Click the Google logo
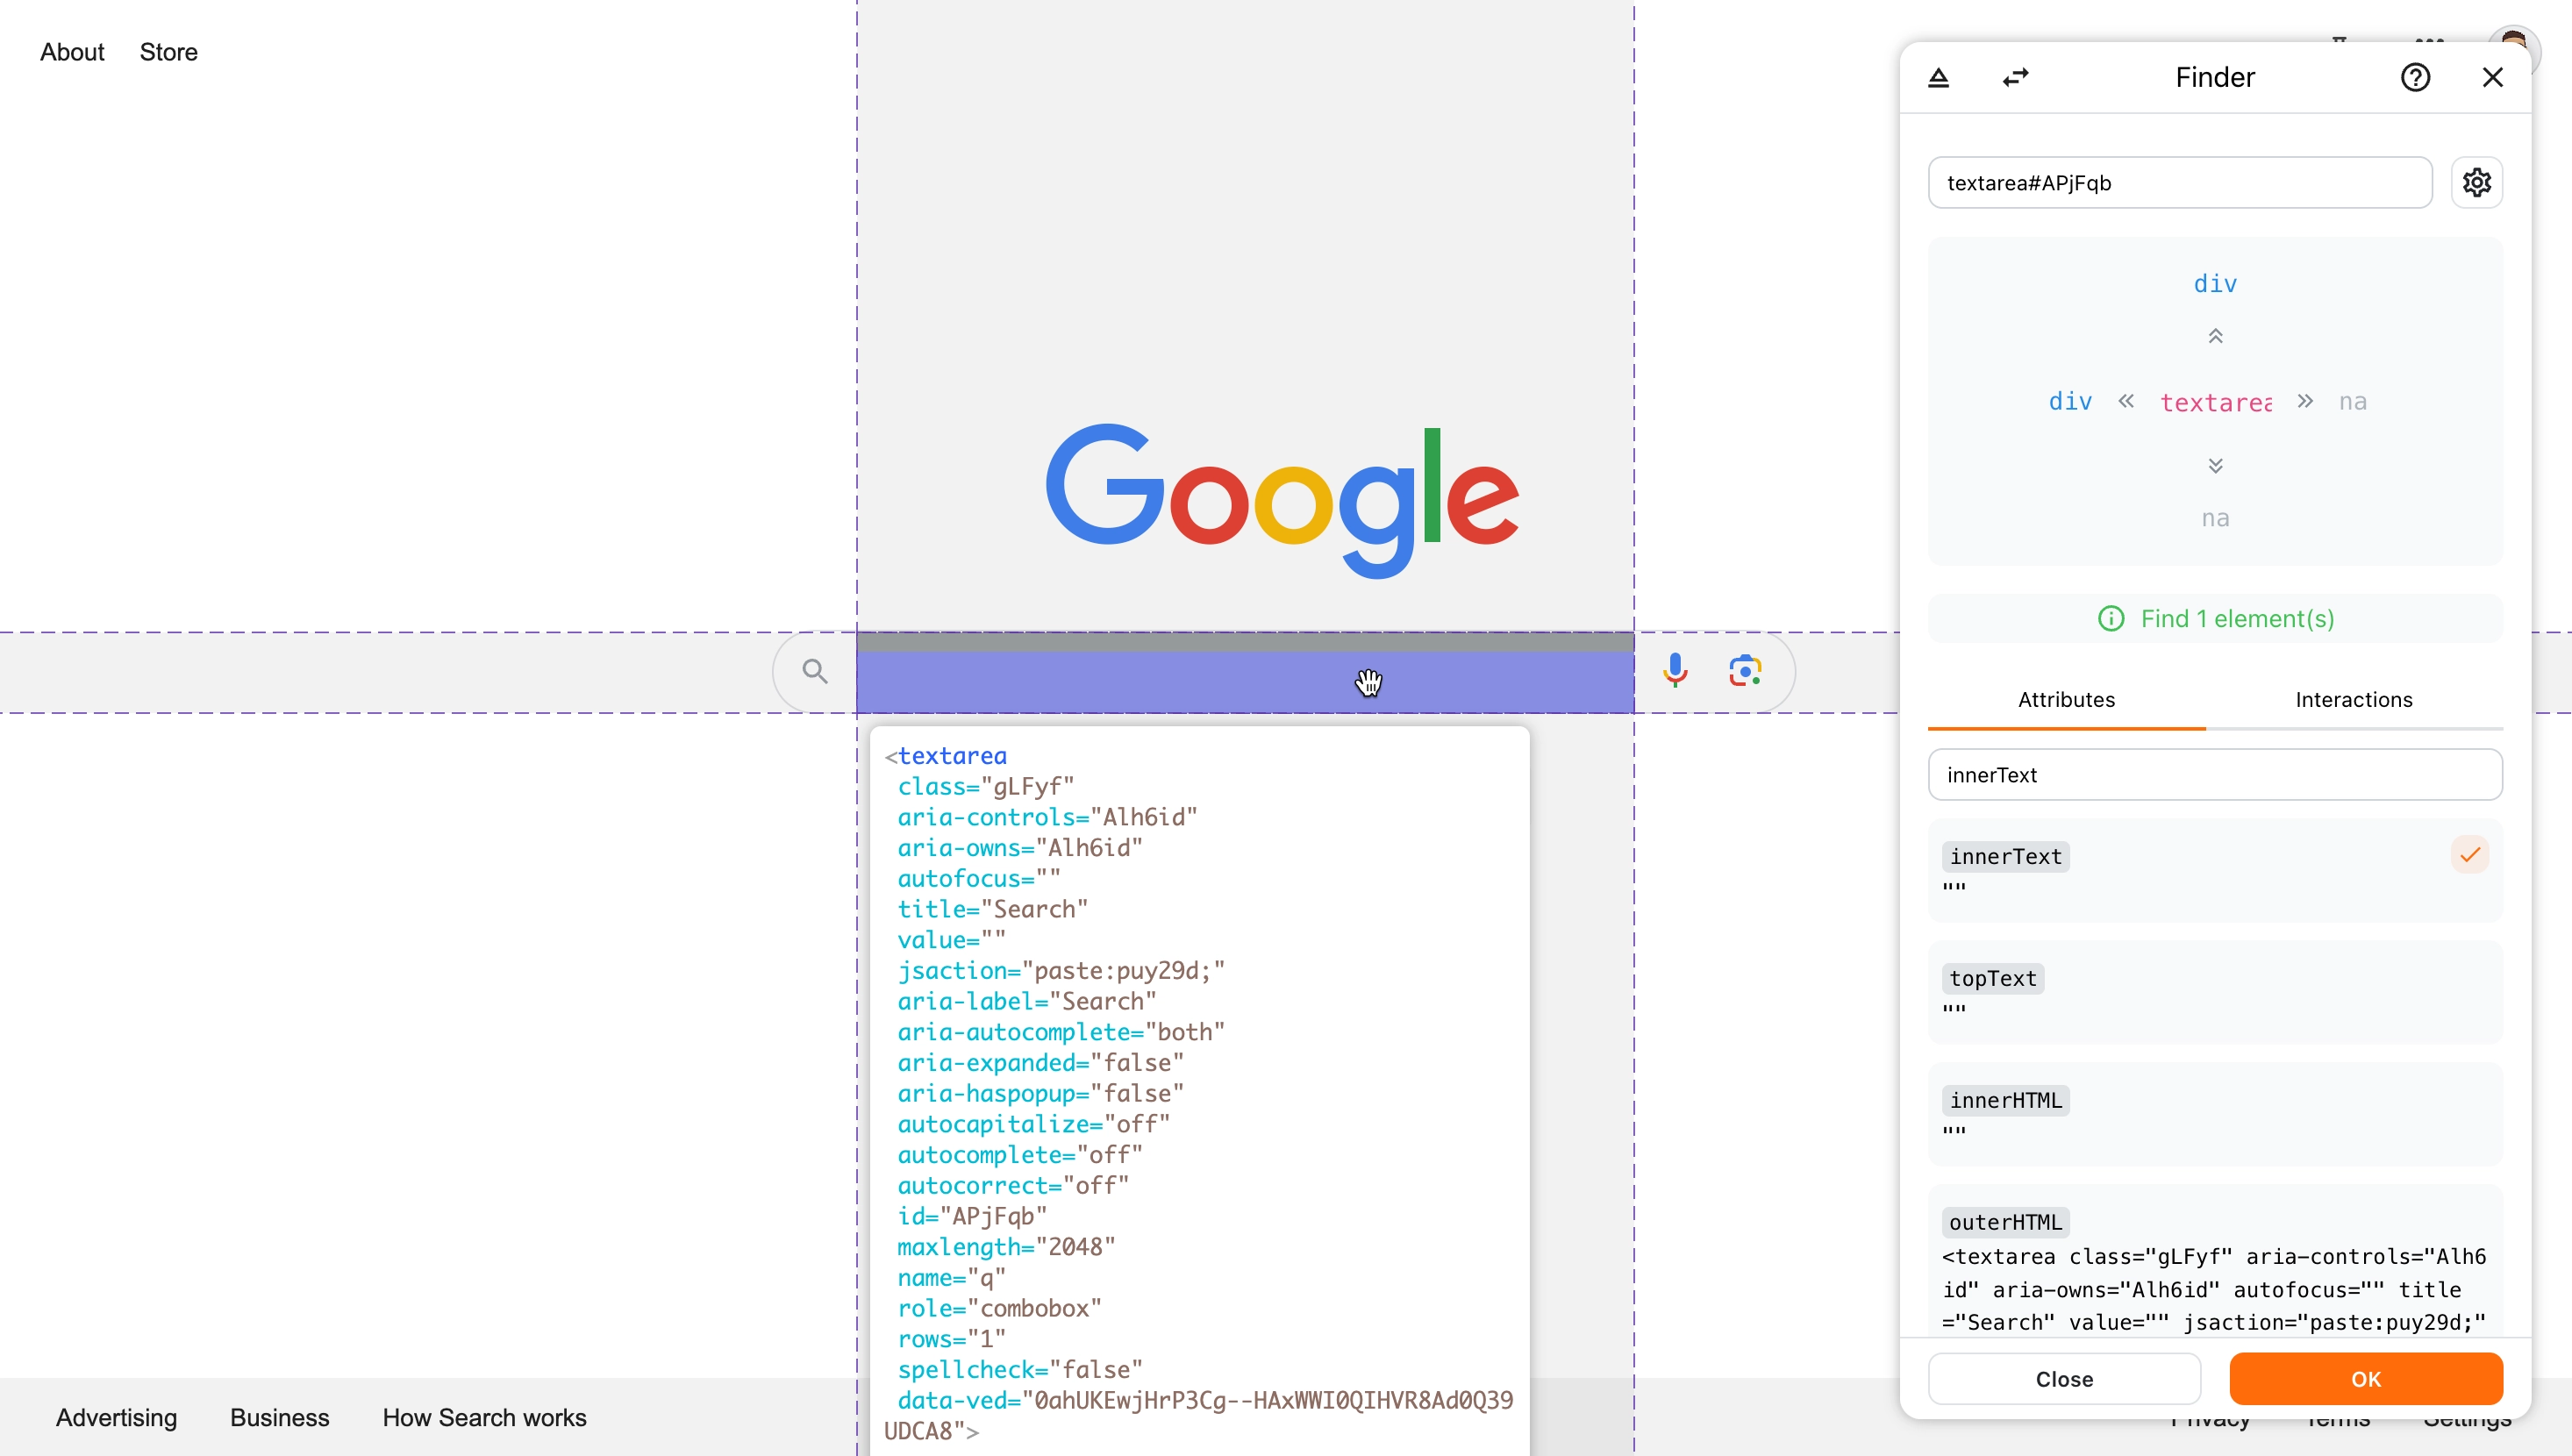 coord(1282,500)
